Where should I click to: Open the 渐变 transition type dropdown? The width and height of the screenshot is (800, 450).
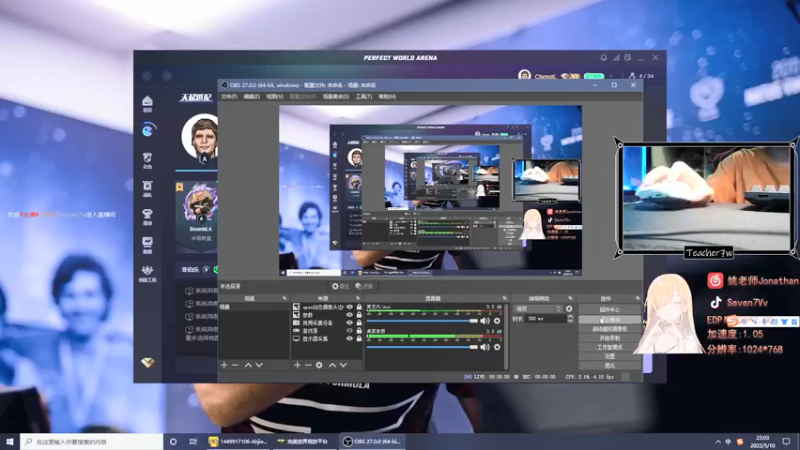(538, 309)
